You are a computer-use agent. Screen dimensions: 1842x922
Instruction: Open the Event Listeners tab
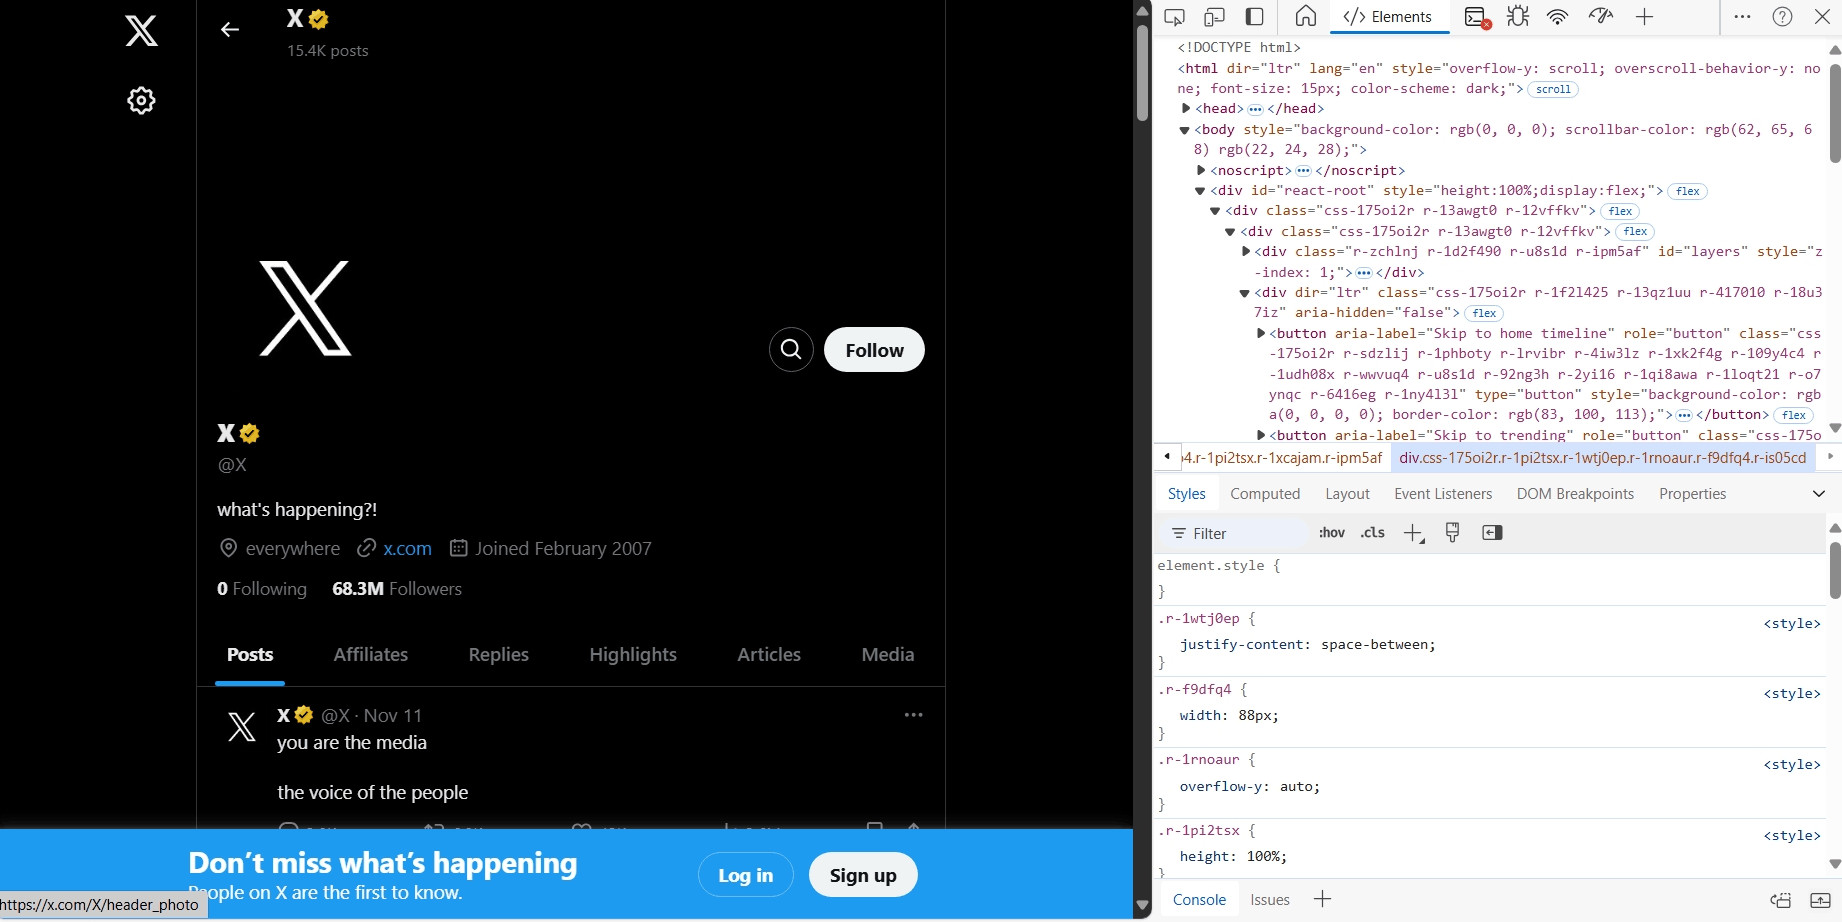1443,494
